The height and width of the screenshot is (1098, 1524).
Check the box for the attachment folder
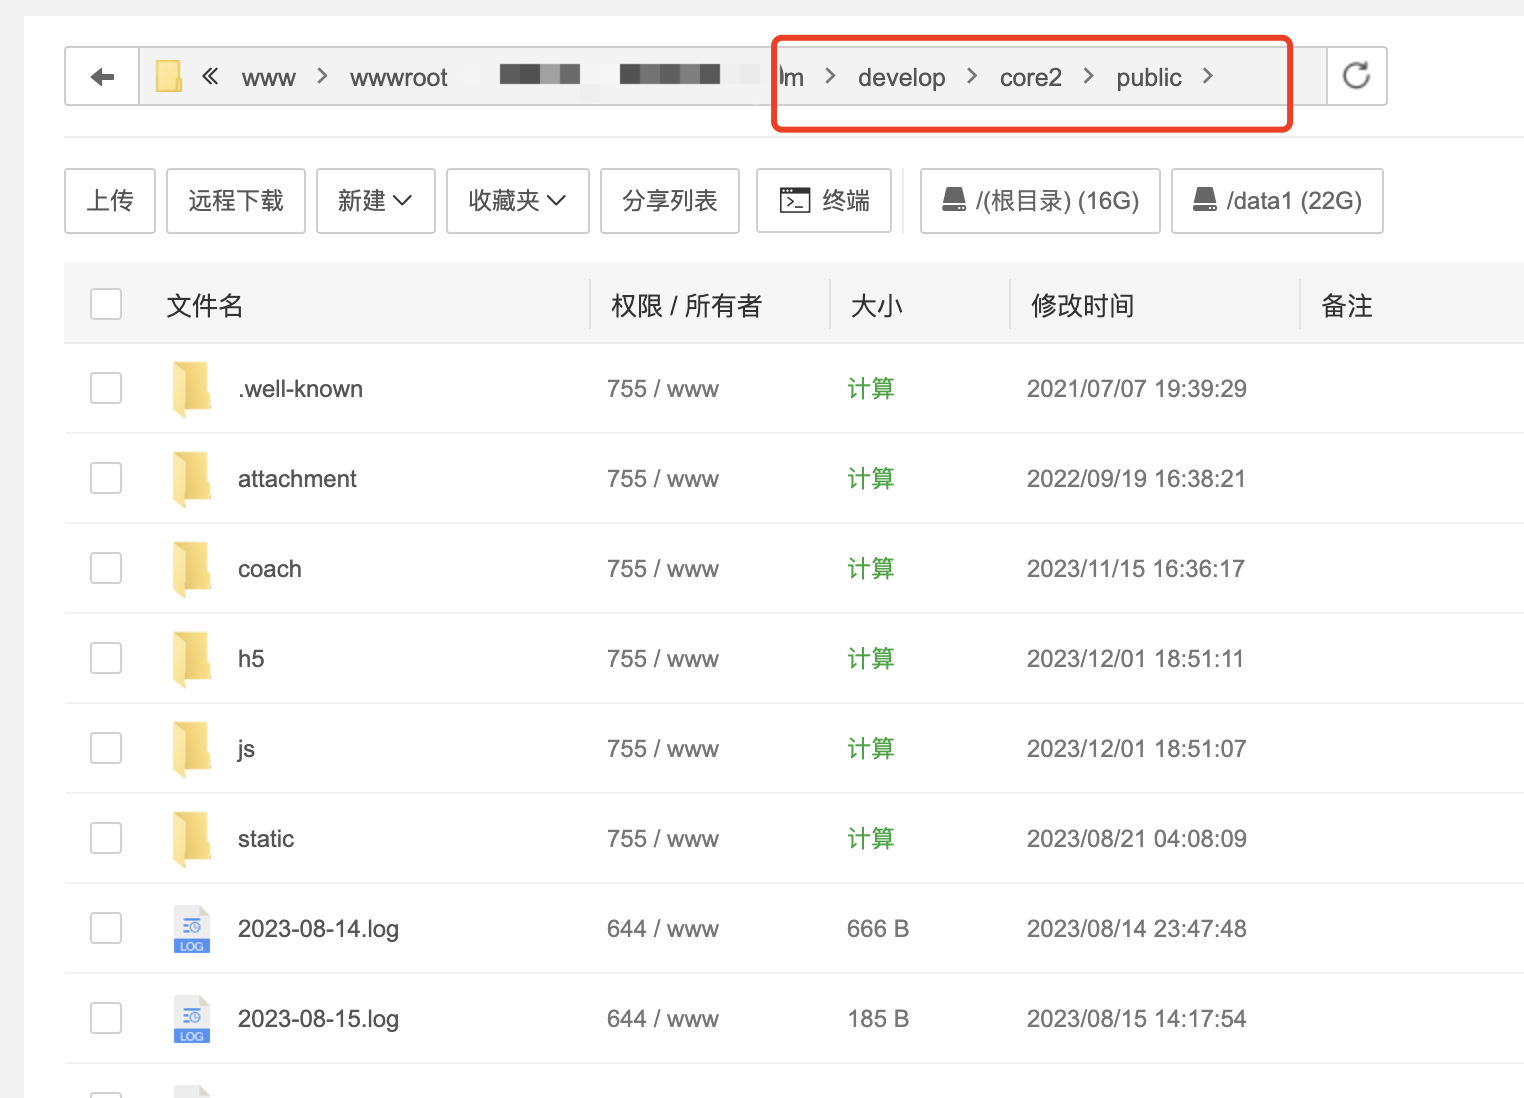tap(106, 478)
